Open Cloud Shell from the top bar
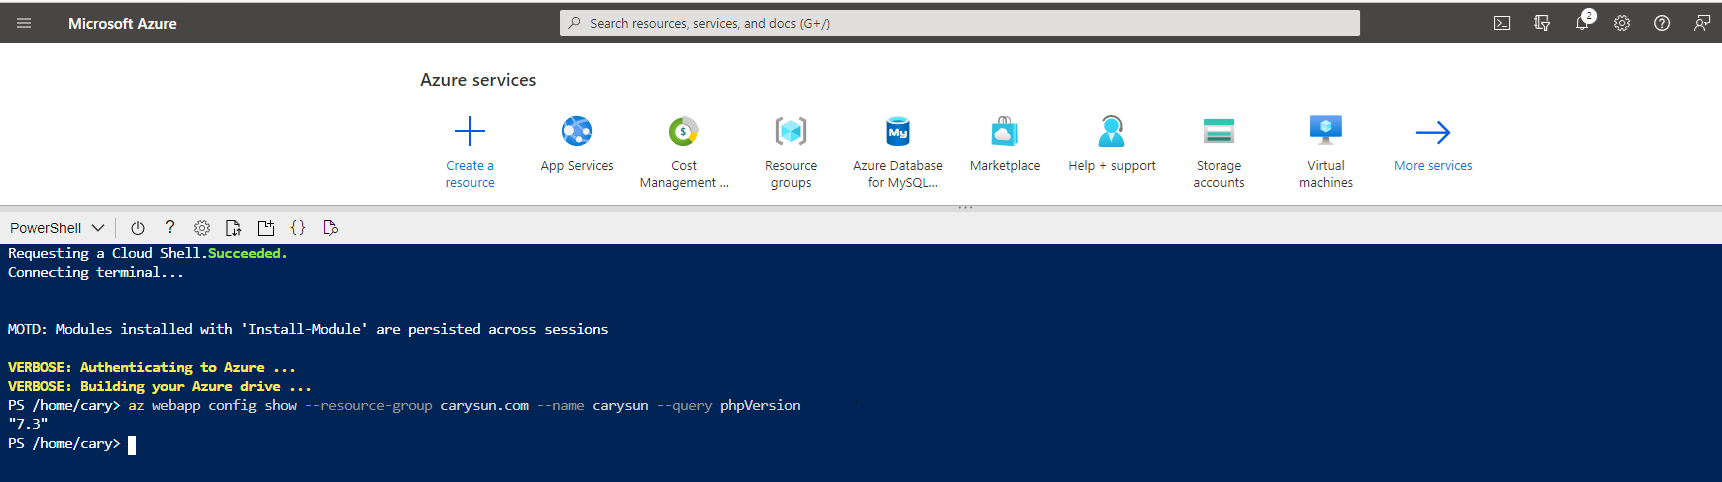 point(1502,23)
